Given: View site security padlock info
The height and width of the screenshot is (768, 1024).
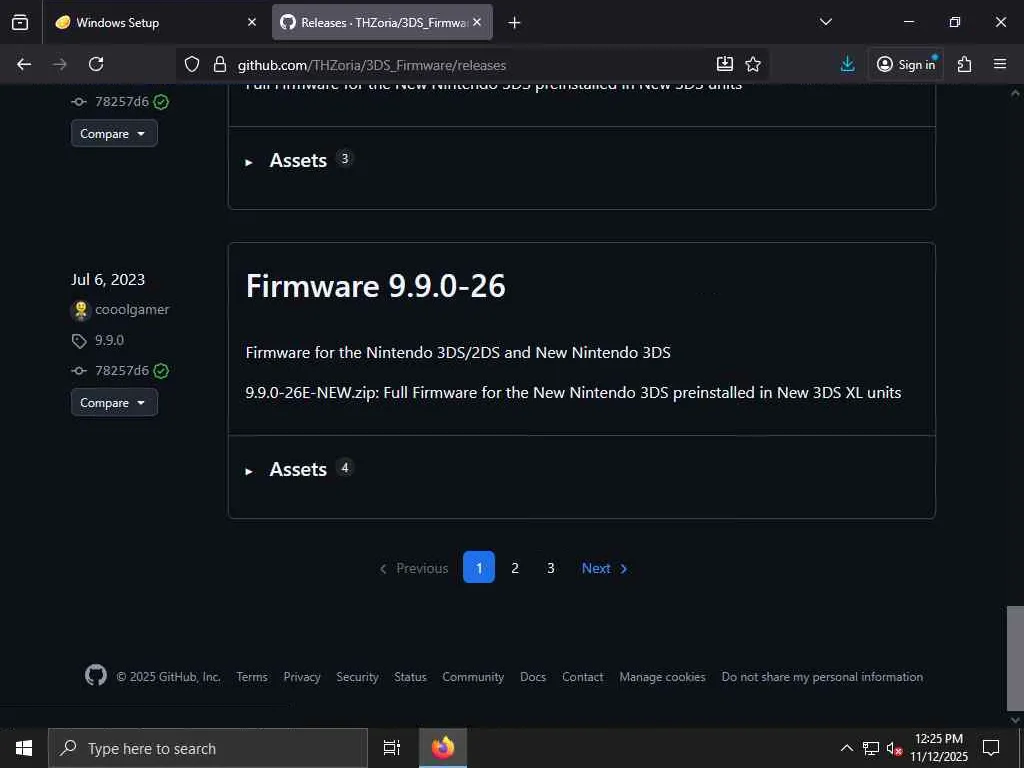Looking at the screenshot, I should tap(220, 64).
